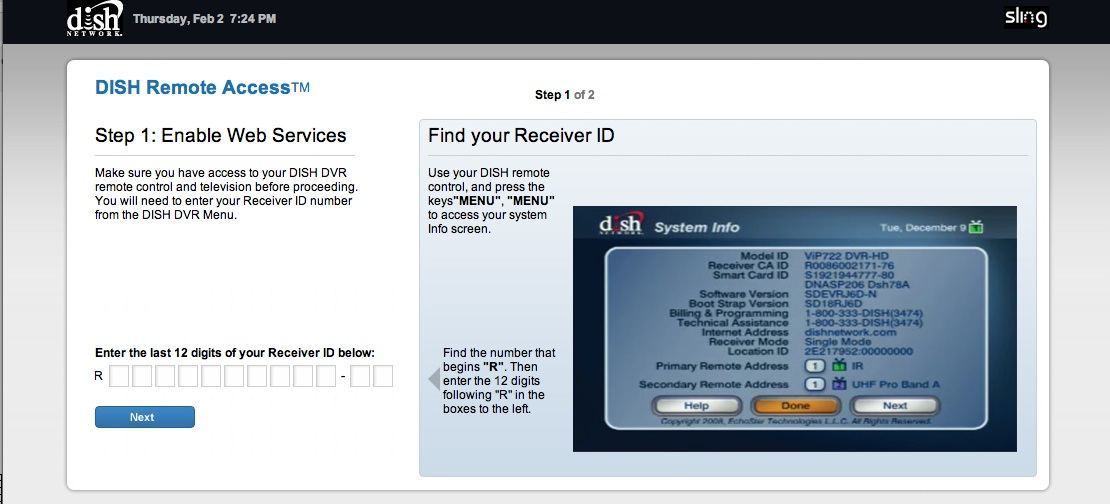The width and height of the screenshot is (1110, 504).
Task: Click orange Done button in System Info screenshot
Action: point(795,406)
